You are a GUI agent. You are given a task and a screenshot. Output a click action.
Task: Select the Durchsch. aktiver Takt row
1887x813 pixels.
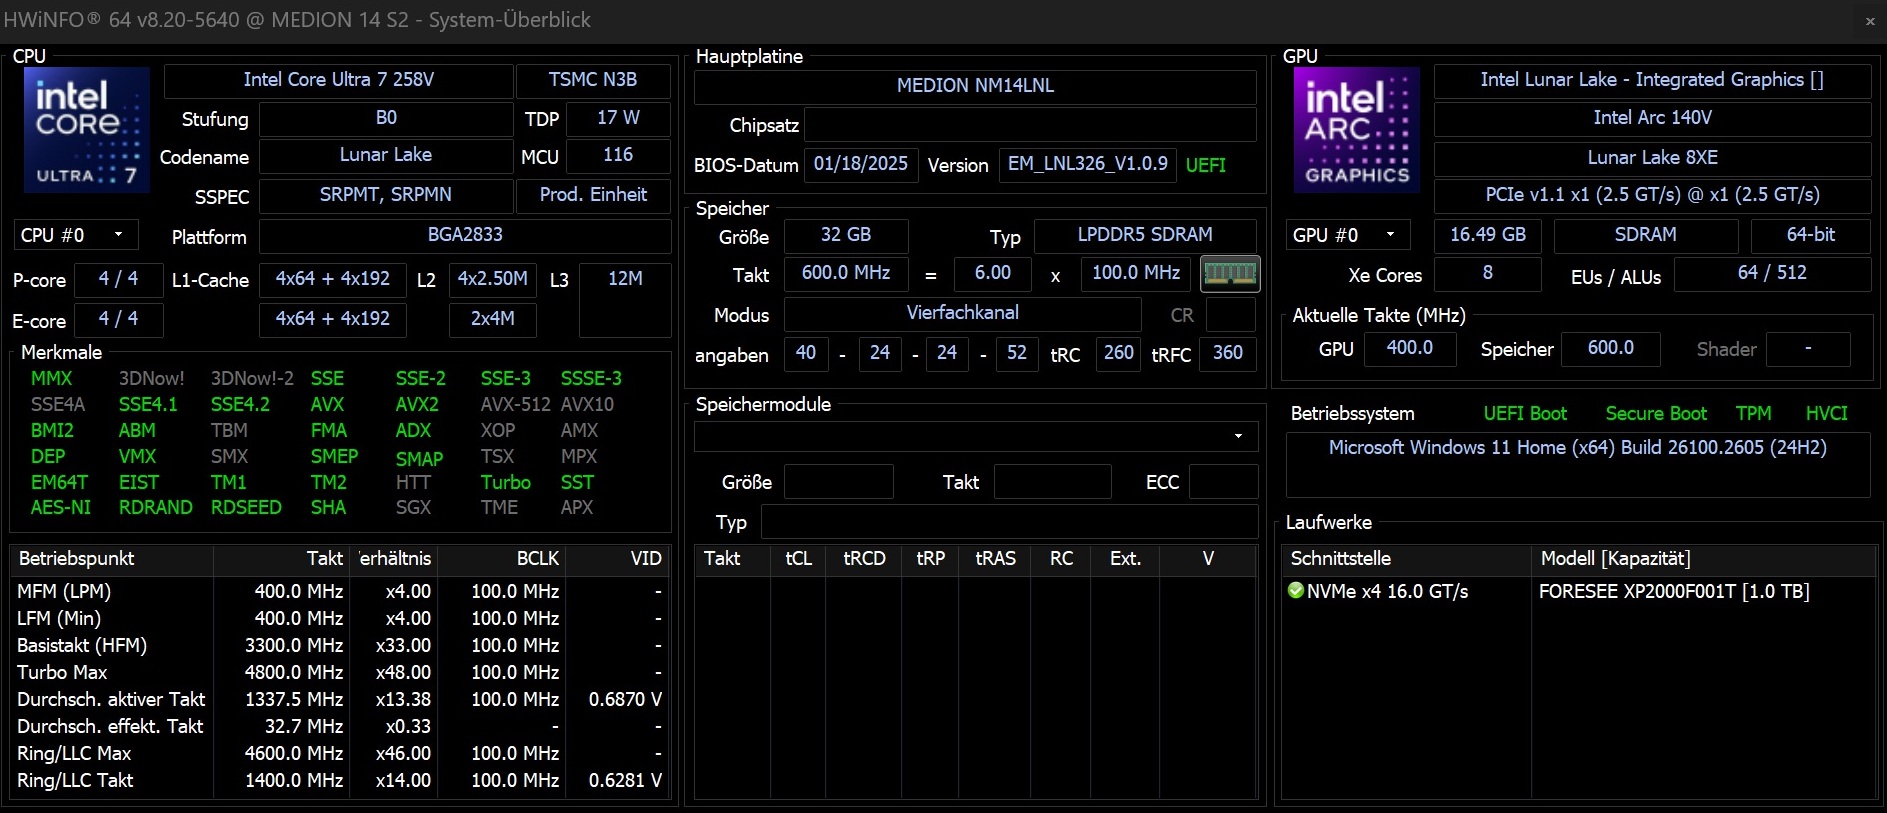click(x=340, y=700)
